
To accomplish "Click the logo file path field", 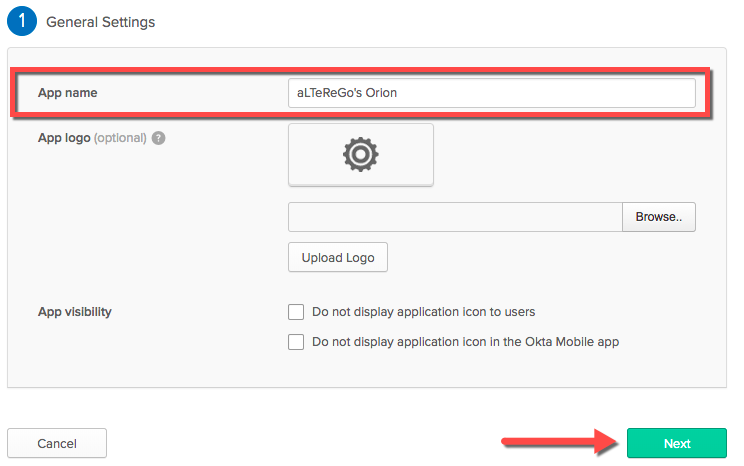I will coord(455,217).
